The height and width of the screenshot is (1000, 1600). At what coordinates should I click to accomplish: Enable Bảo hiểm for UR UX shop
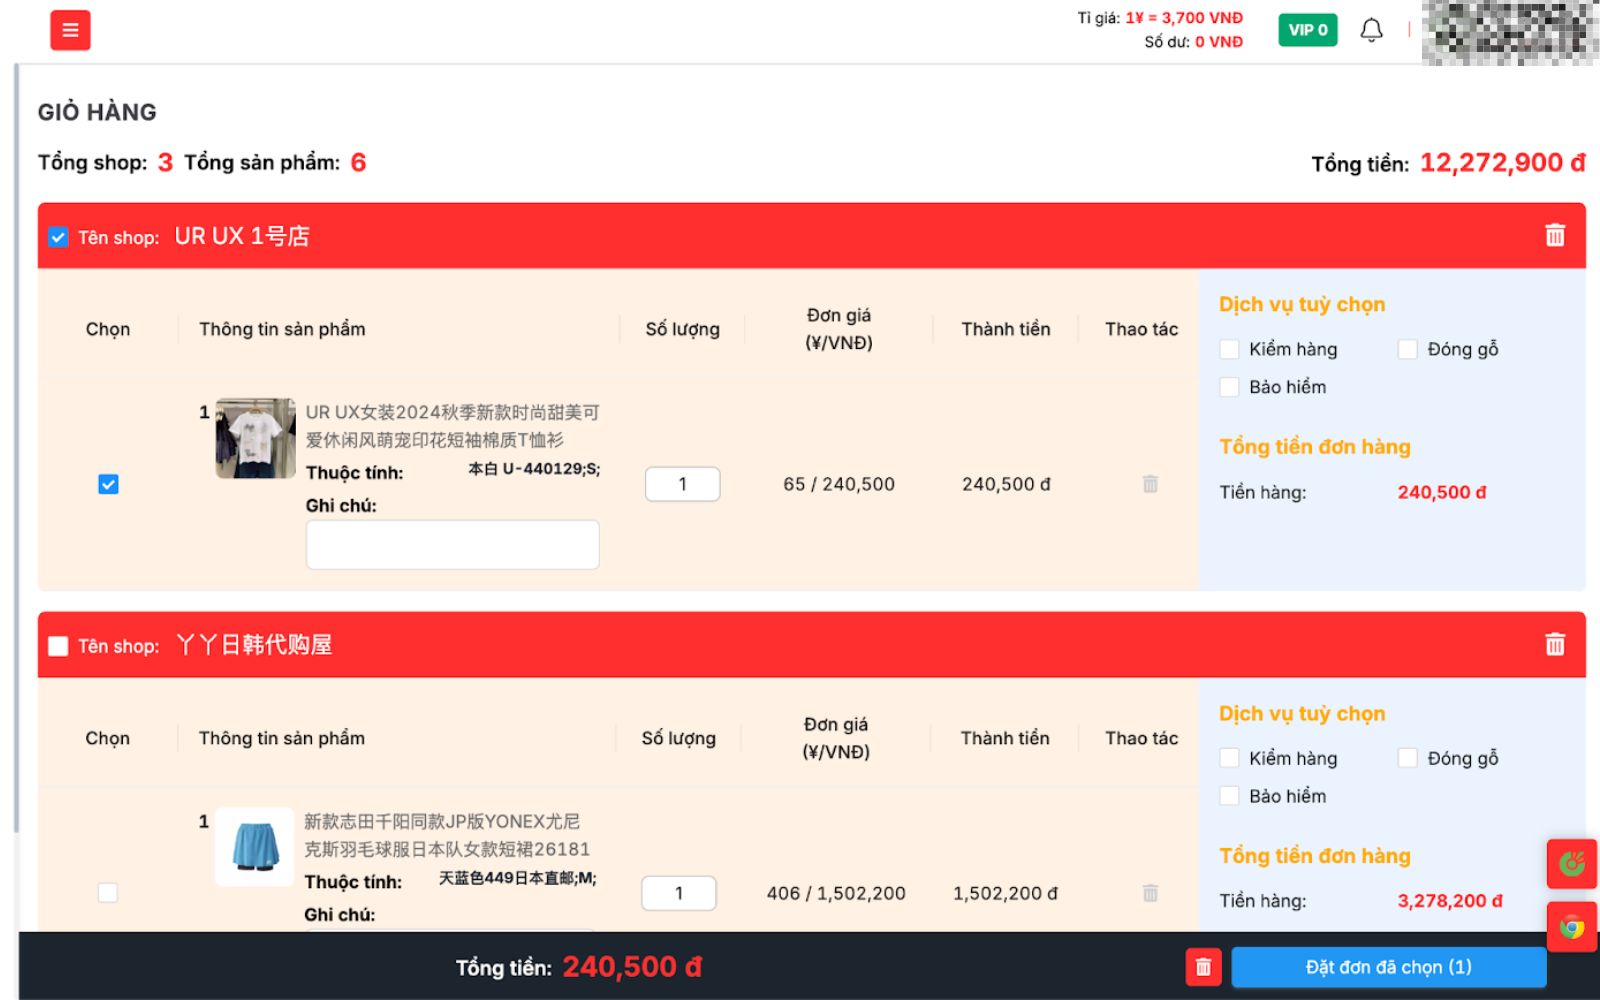click(1230, 387)
